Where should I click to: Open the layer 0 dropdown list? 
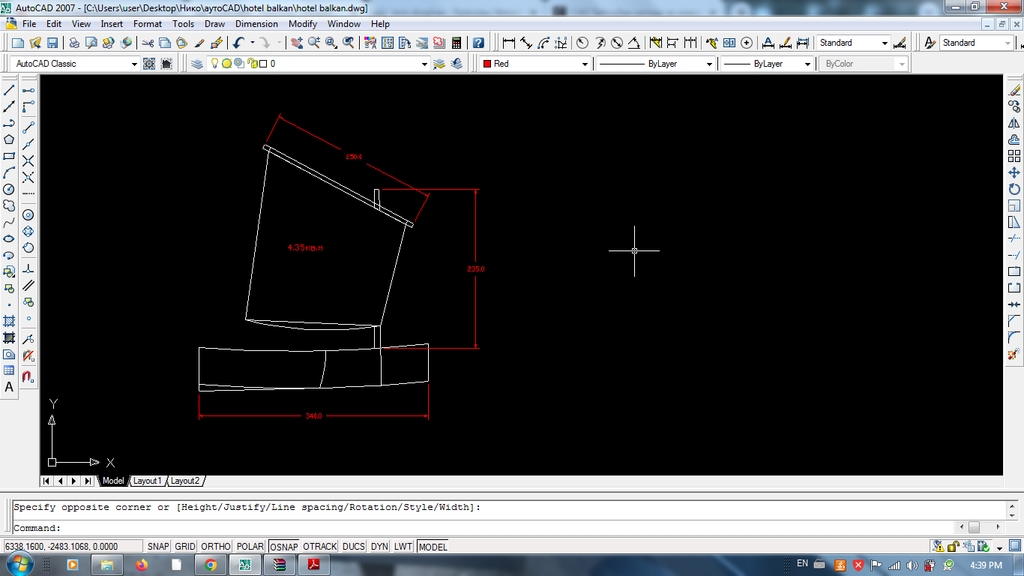pos(424,64)
